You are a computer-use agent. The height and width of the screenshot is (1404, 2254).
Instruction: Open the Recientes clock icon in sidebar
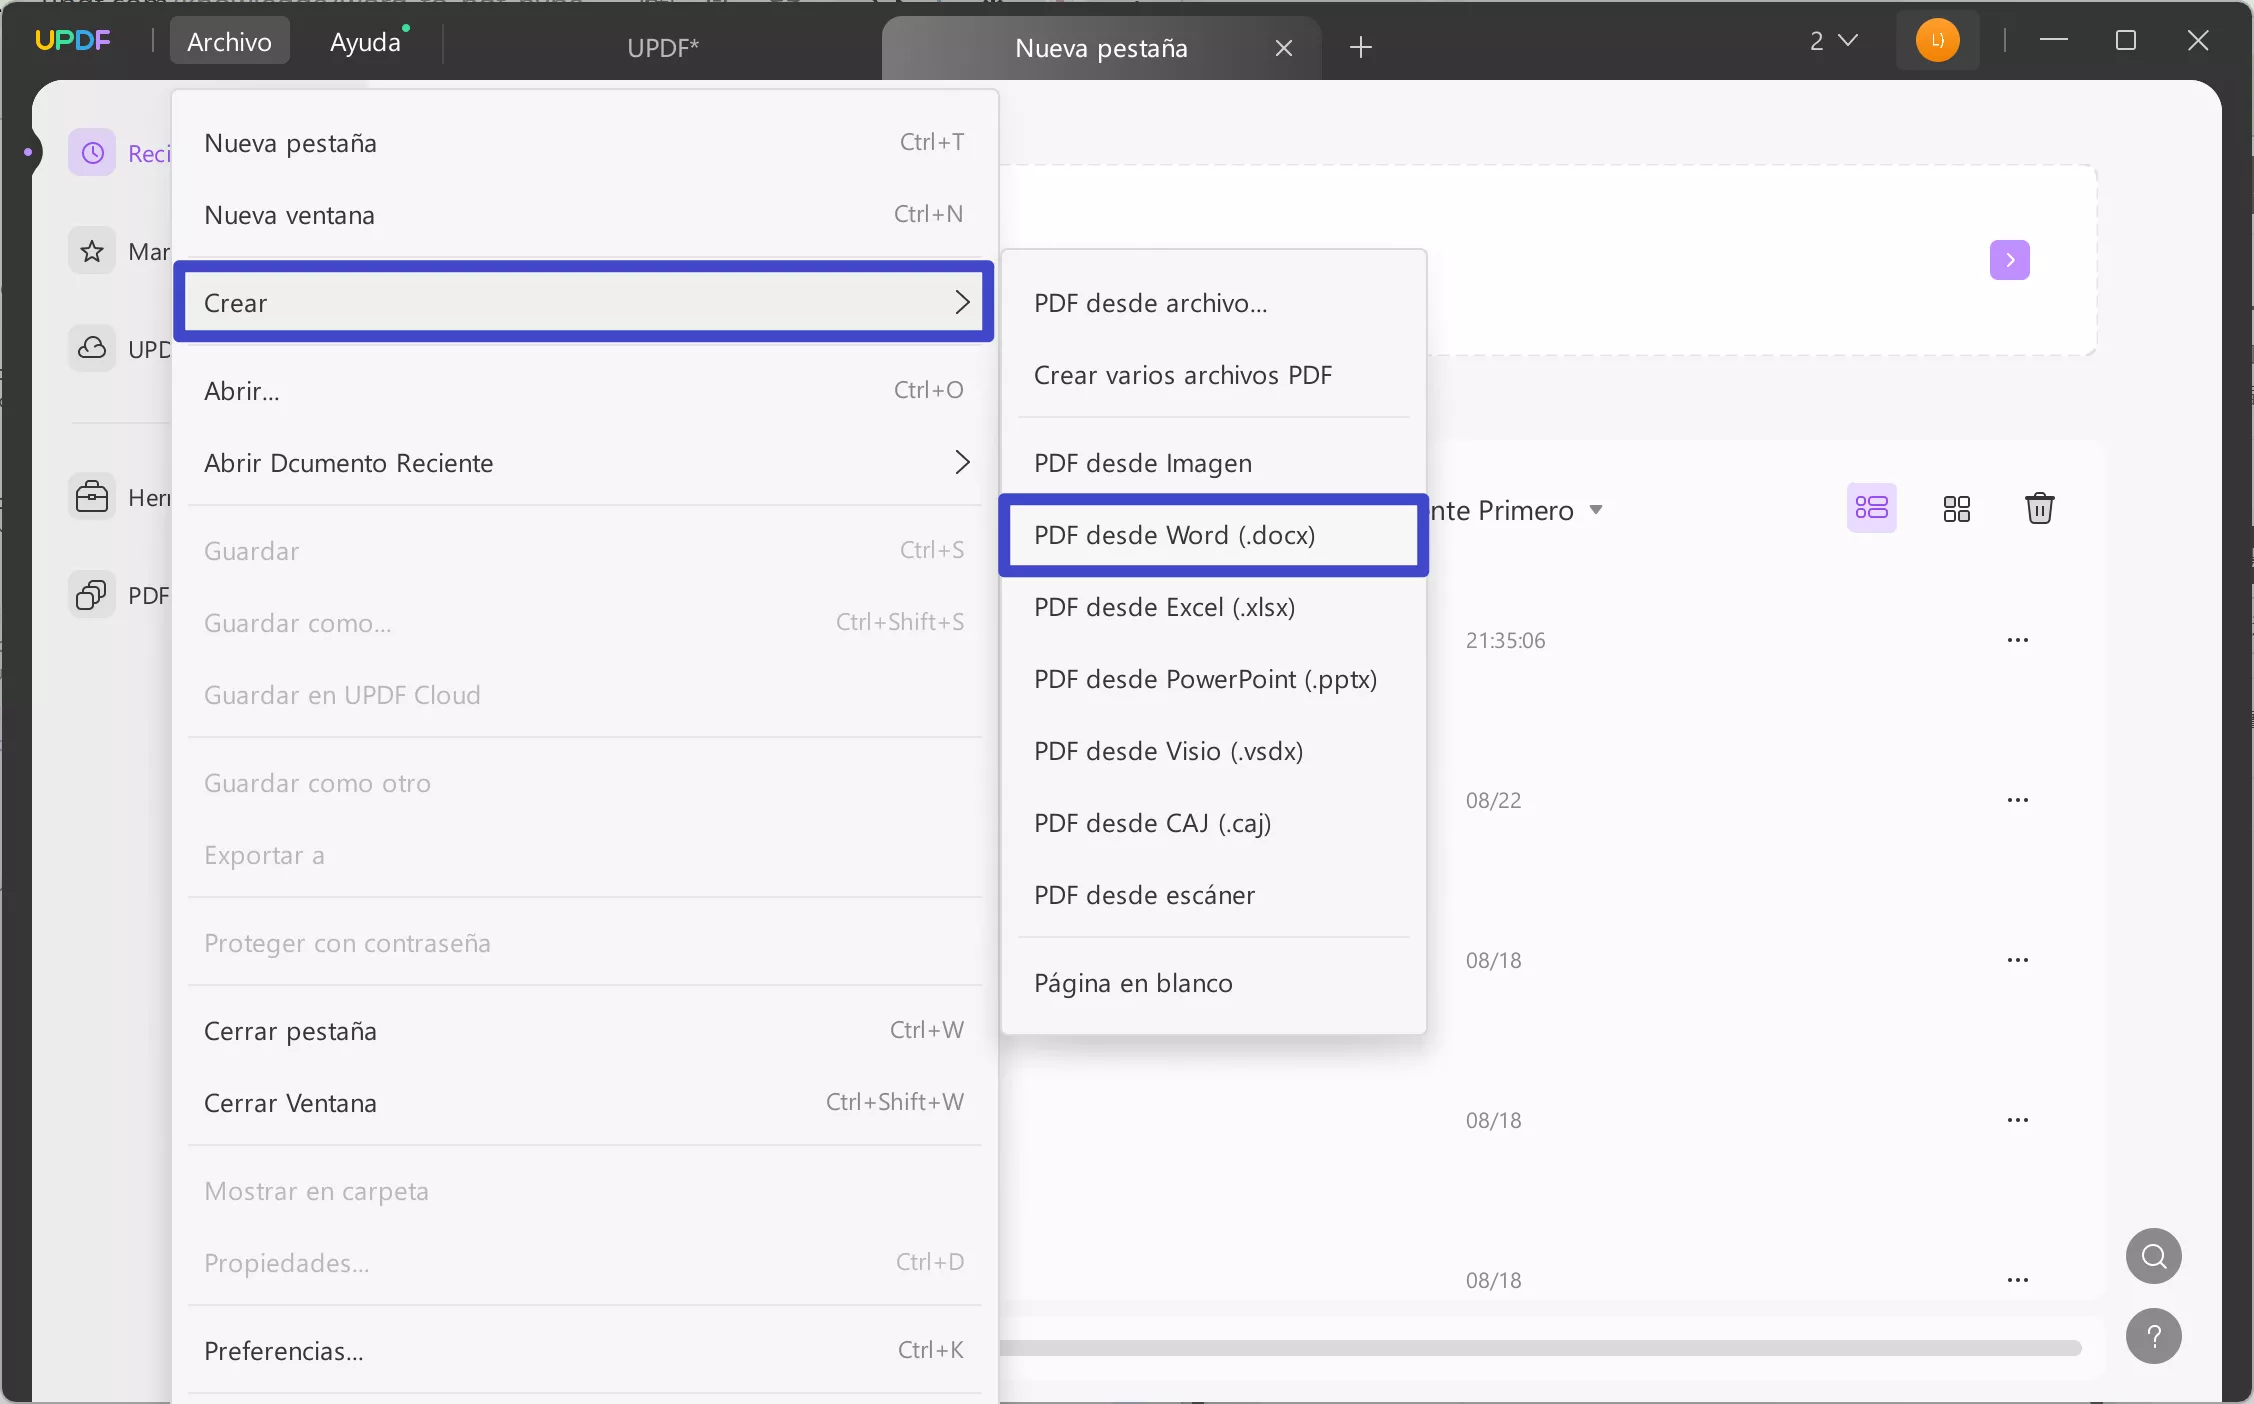[x=92, y=153]
